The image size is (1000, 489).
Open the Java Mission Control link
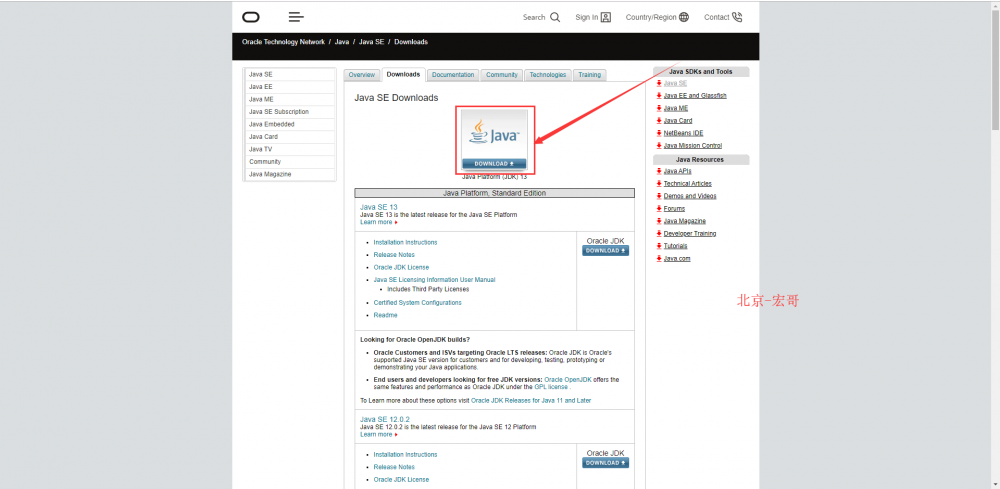[x=693, y=146]
